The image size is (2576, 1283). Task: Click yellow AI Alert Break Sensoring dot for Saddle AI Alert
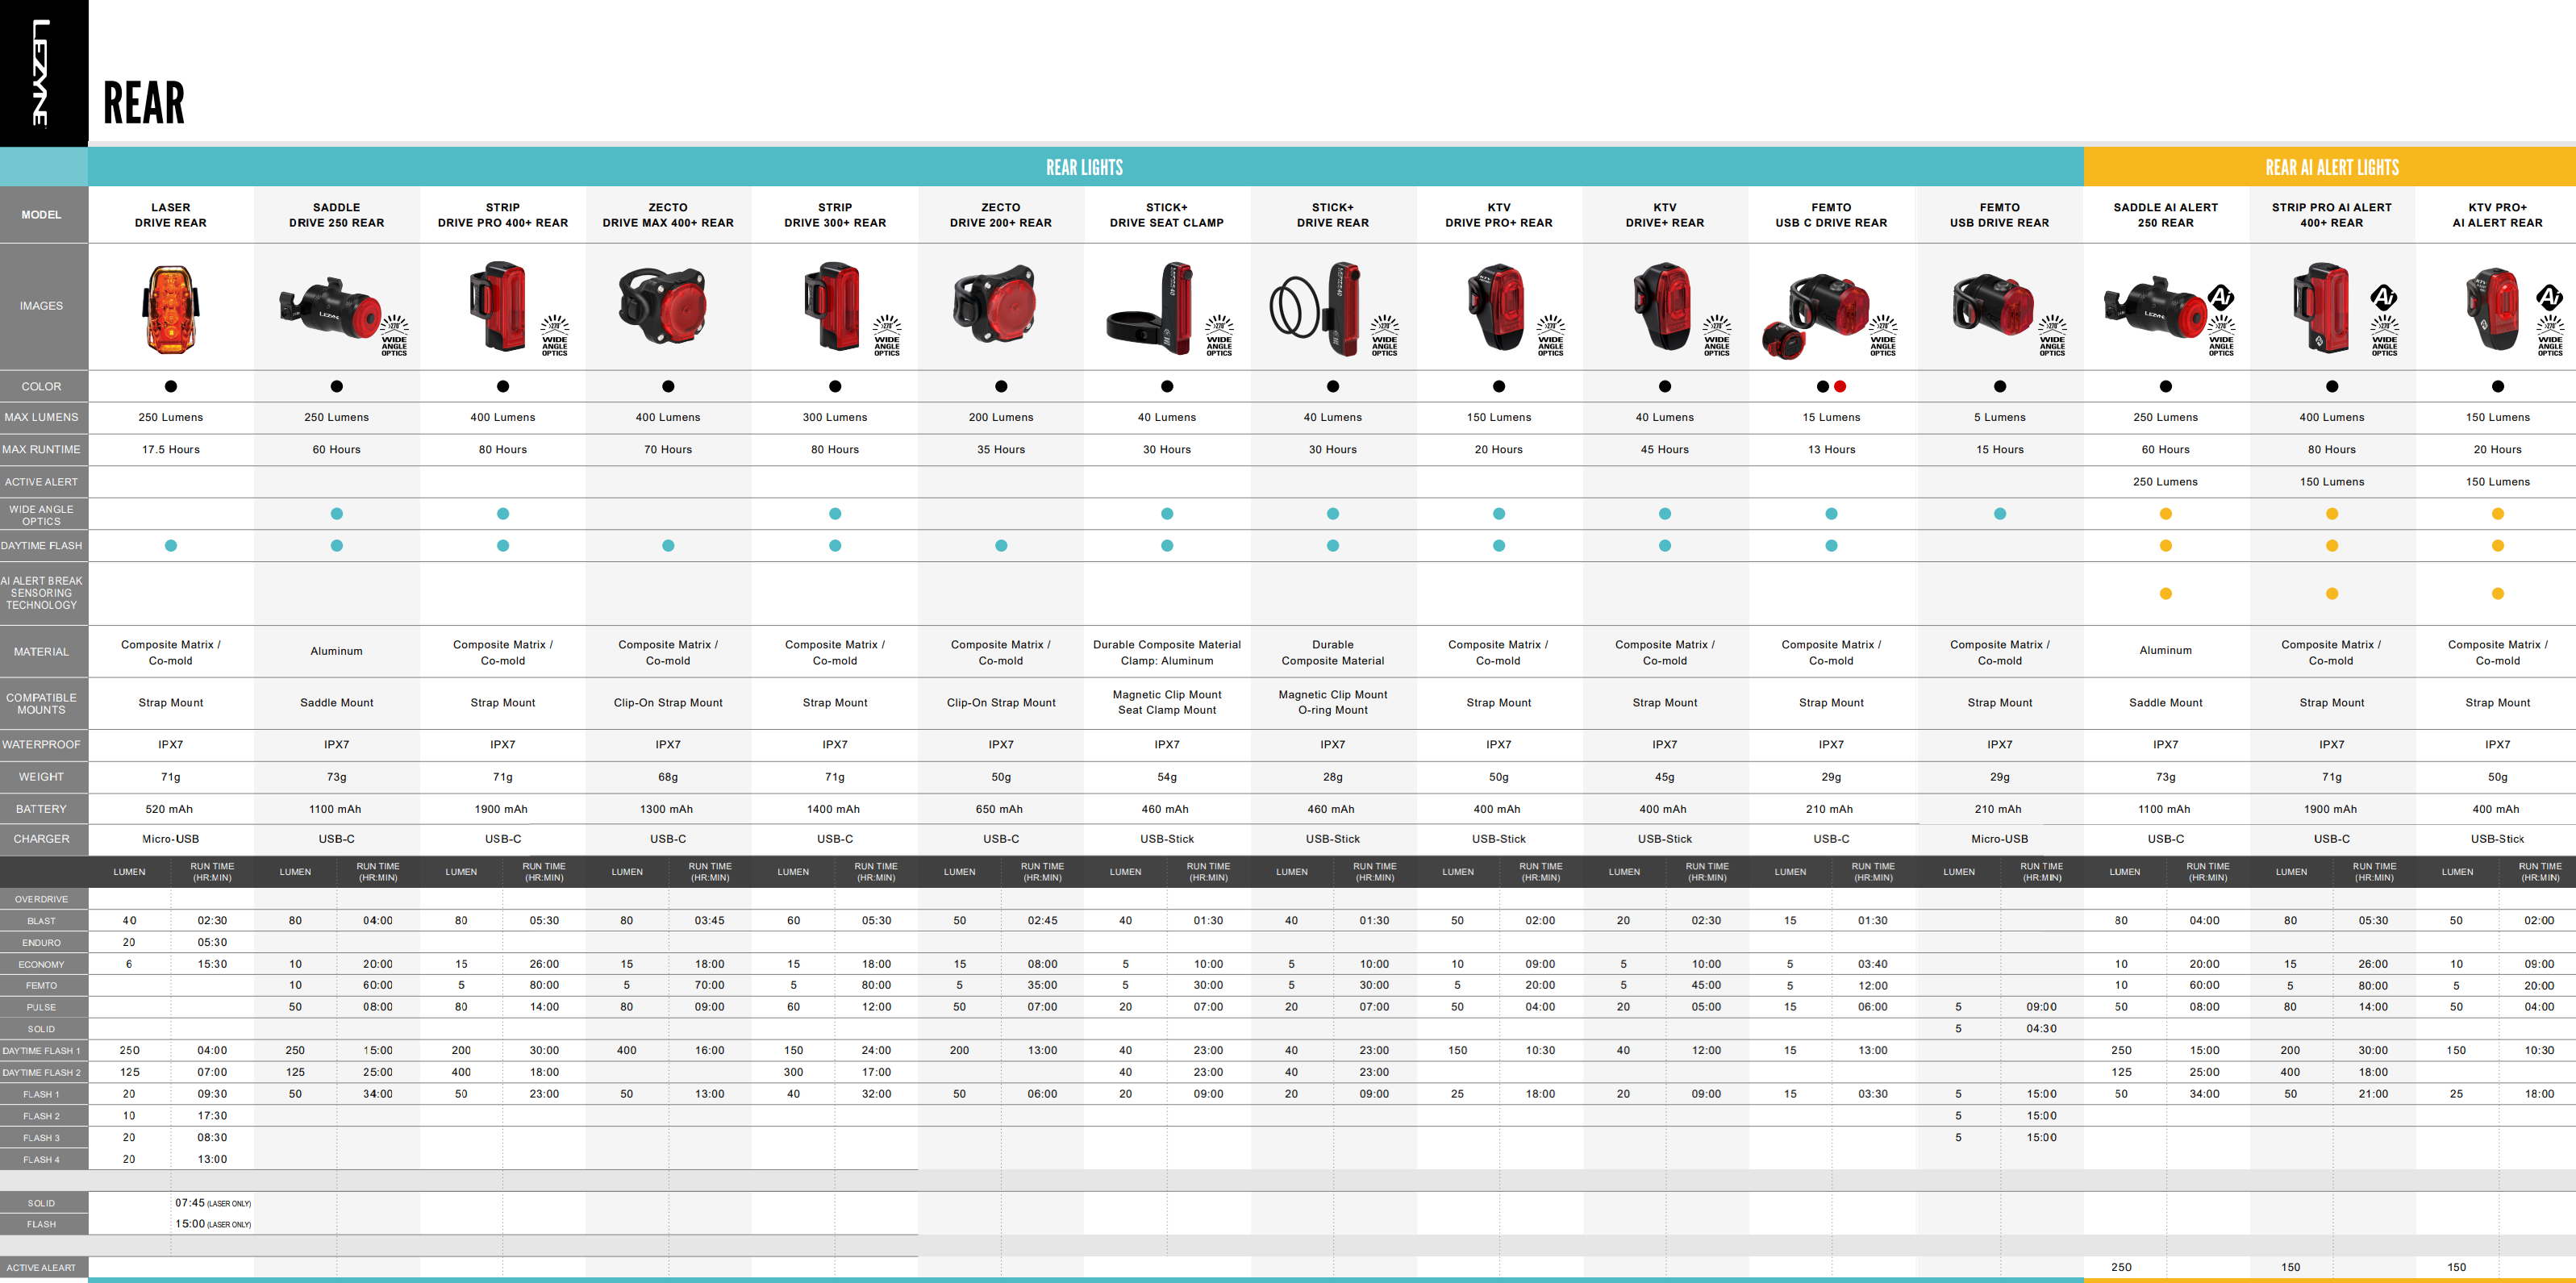pyautogui.click(x=2166, y=594)
